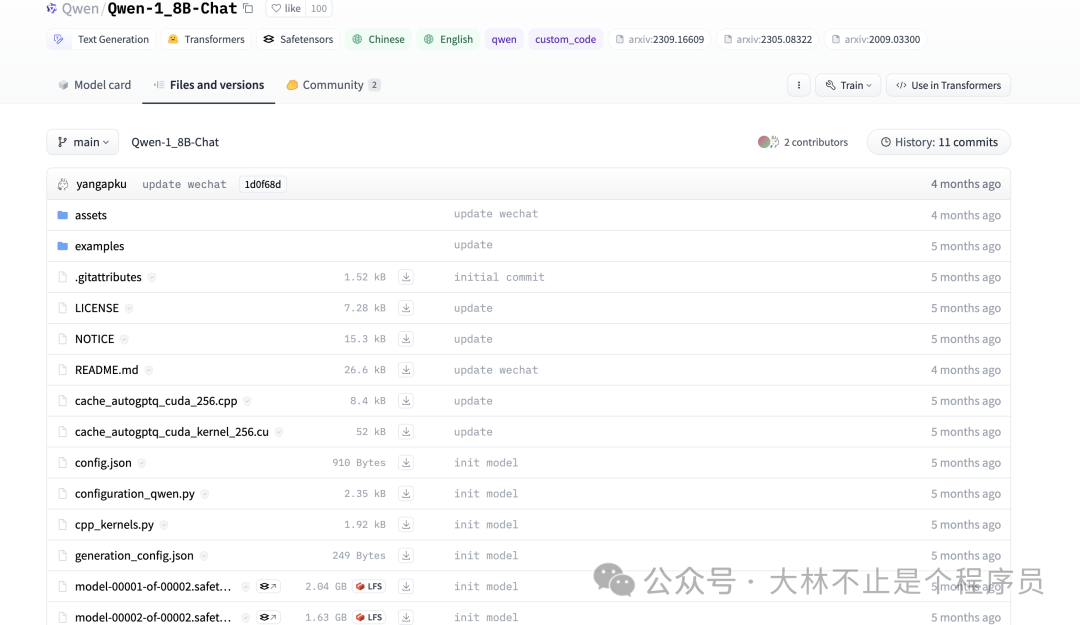Image resolution: width=1080 pixels, height=625 pixels.
Task: Open the qwen tag
Action: tap(504, 39)
